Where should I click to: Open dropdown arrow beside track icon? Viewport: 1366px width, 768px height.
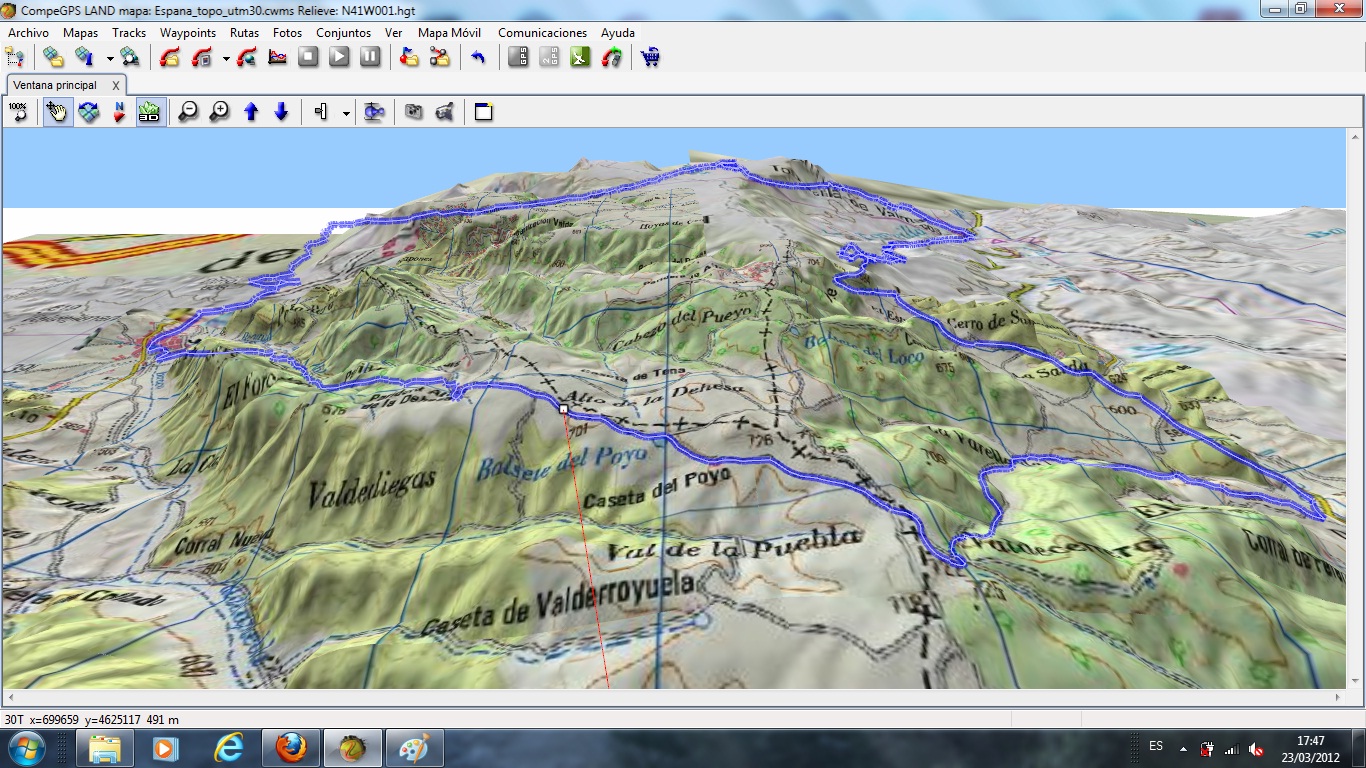pos(226,58)
